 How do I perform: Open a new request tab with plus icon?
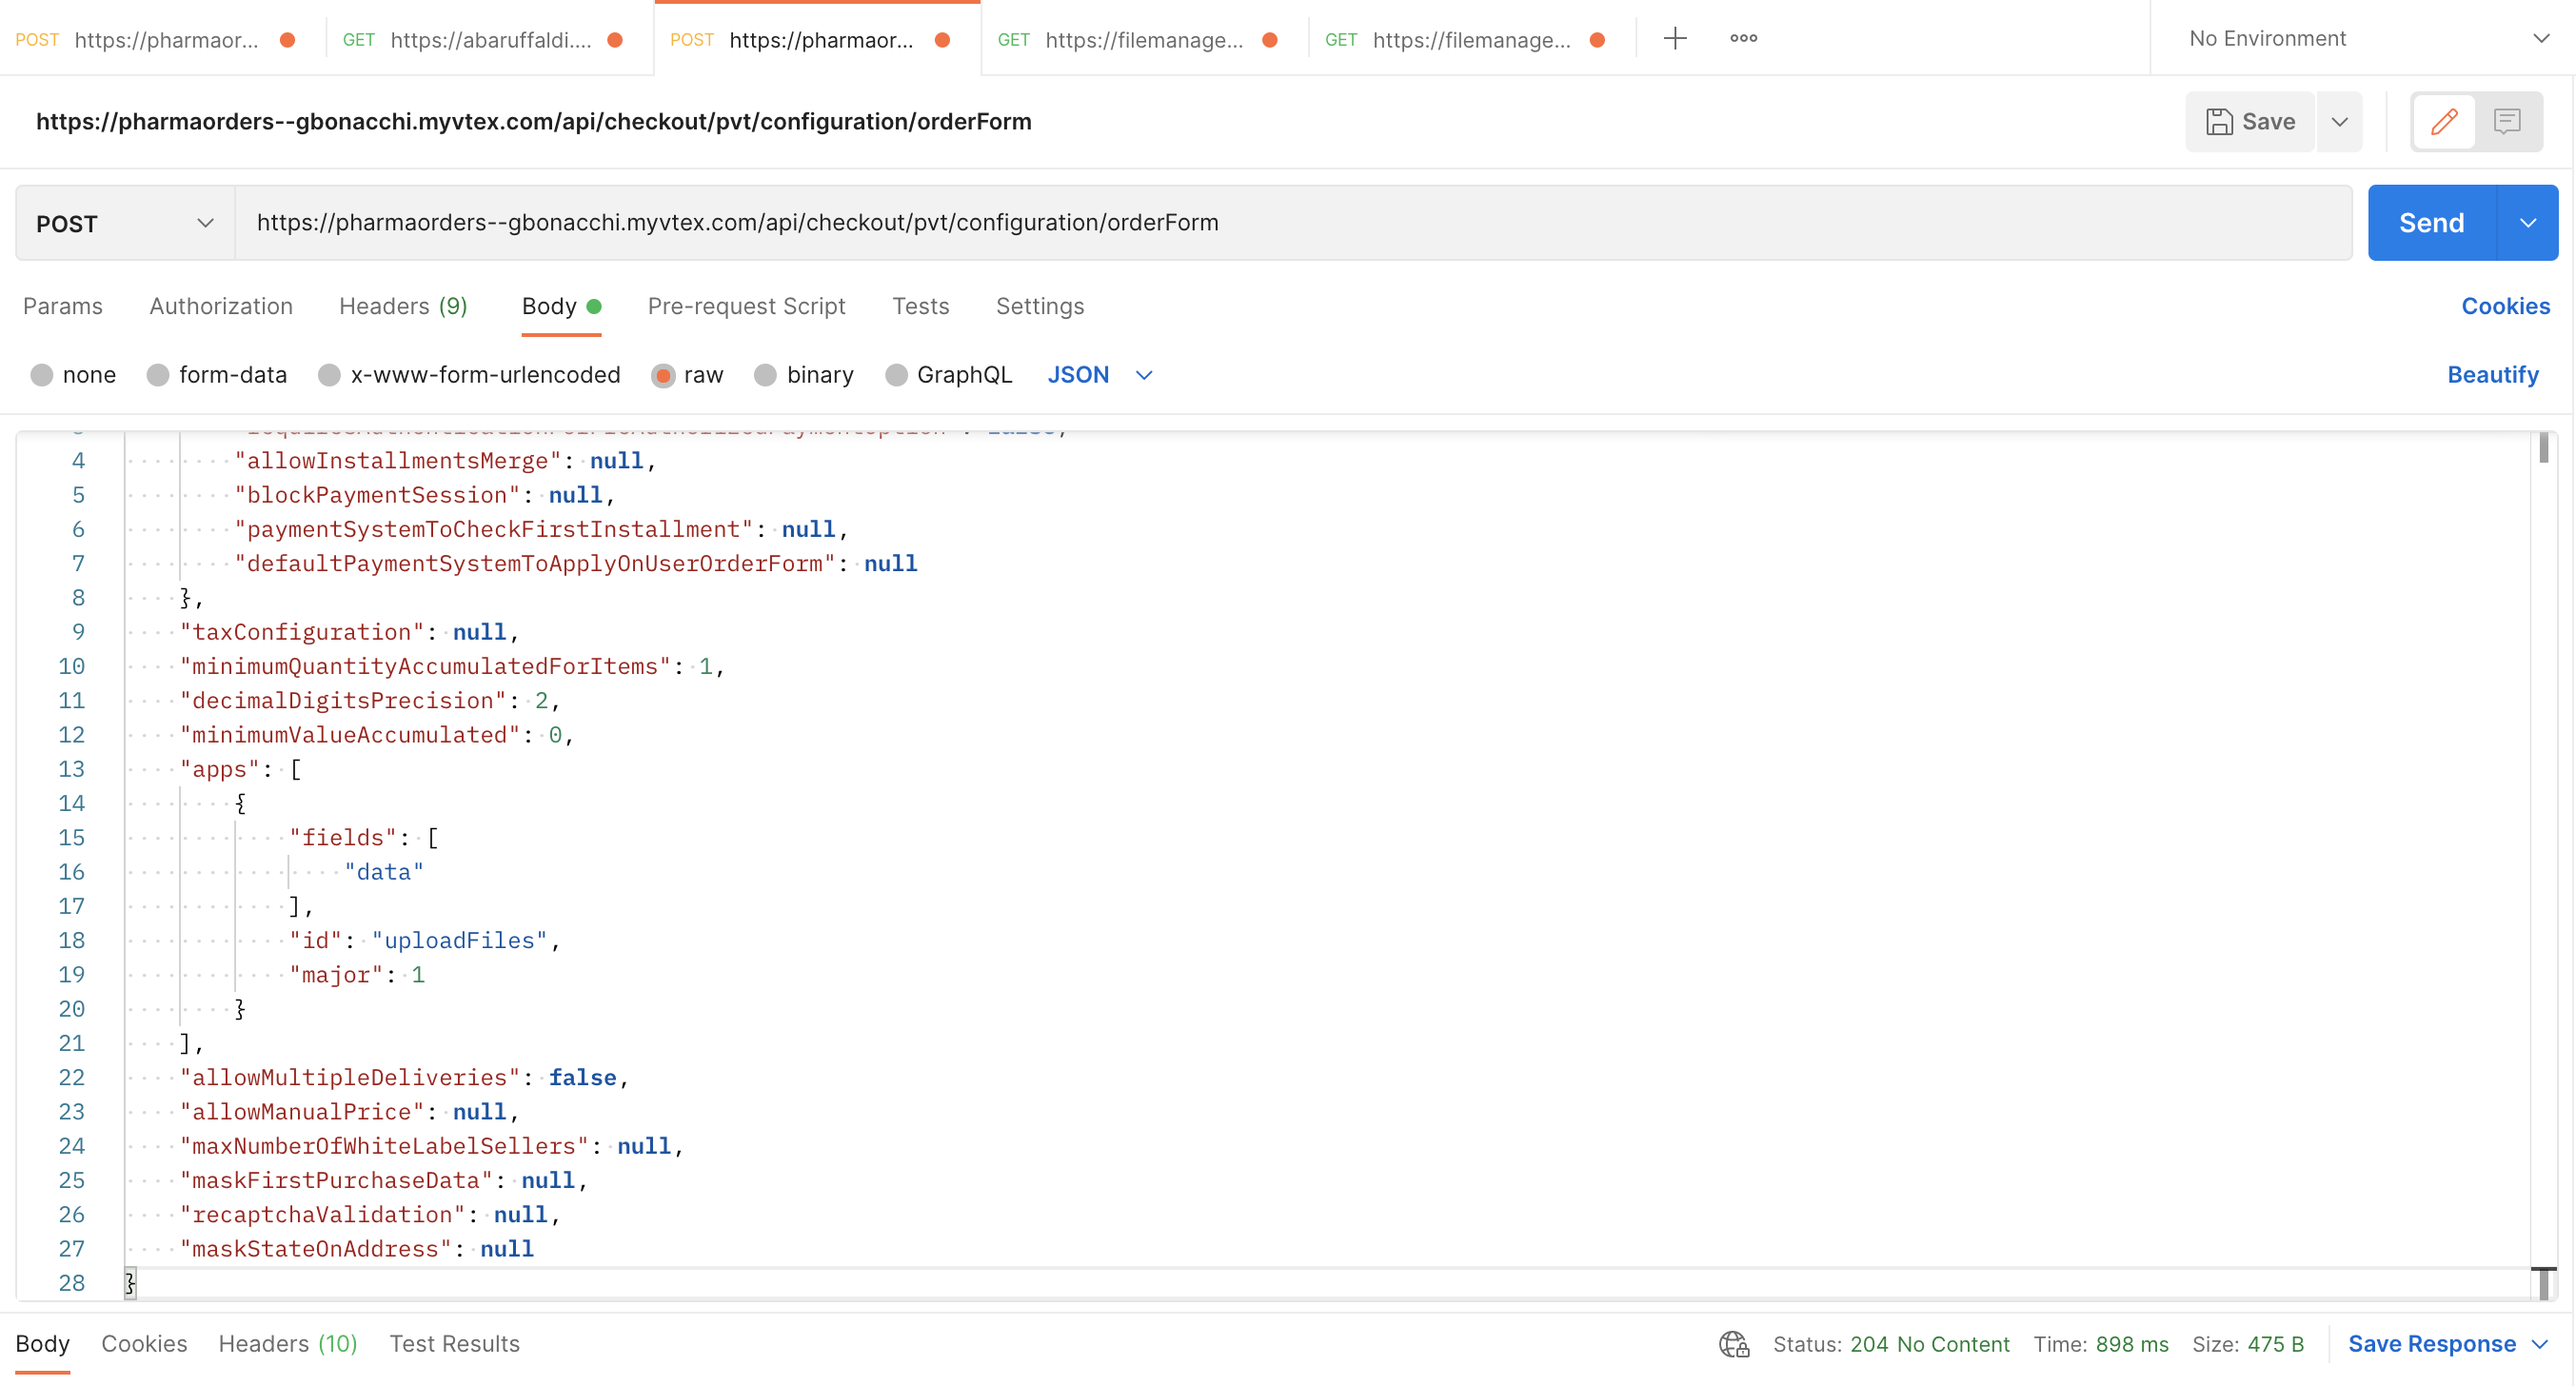(1675, 39)
